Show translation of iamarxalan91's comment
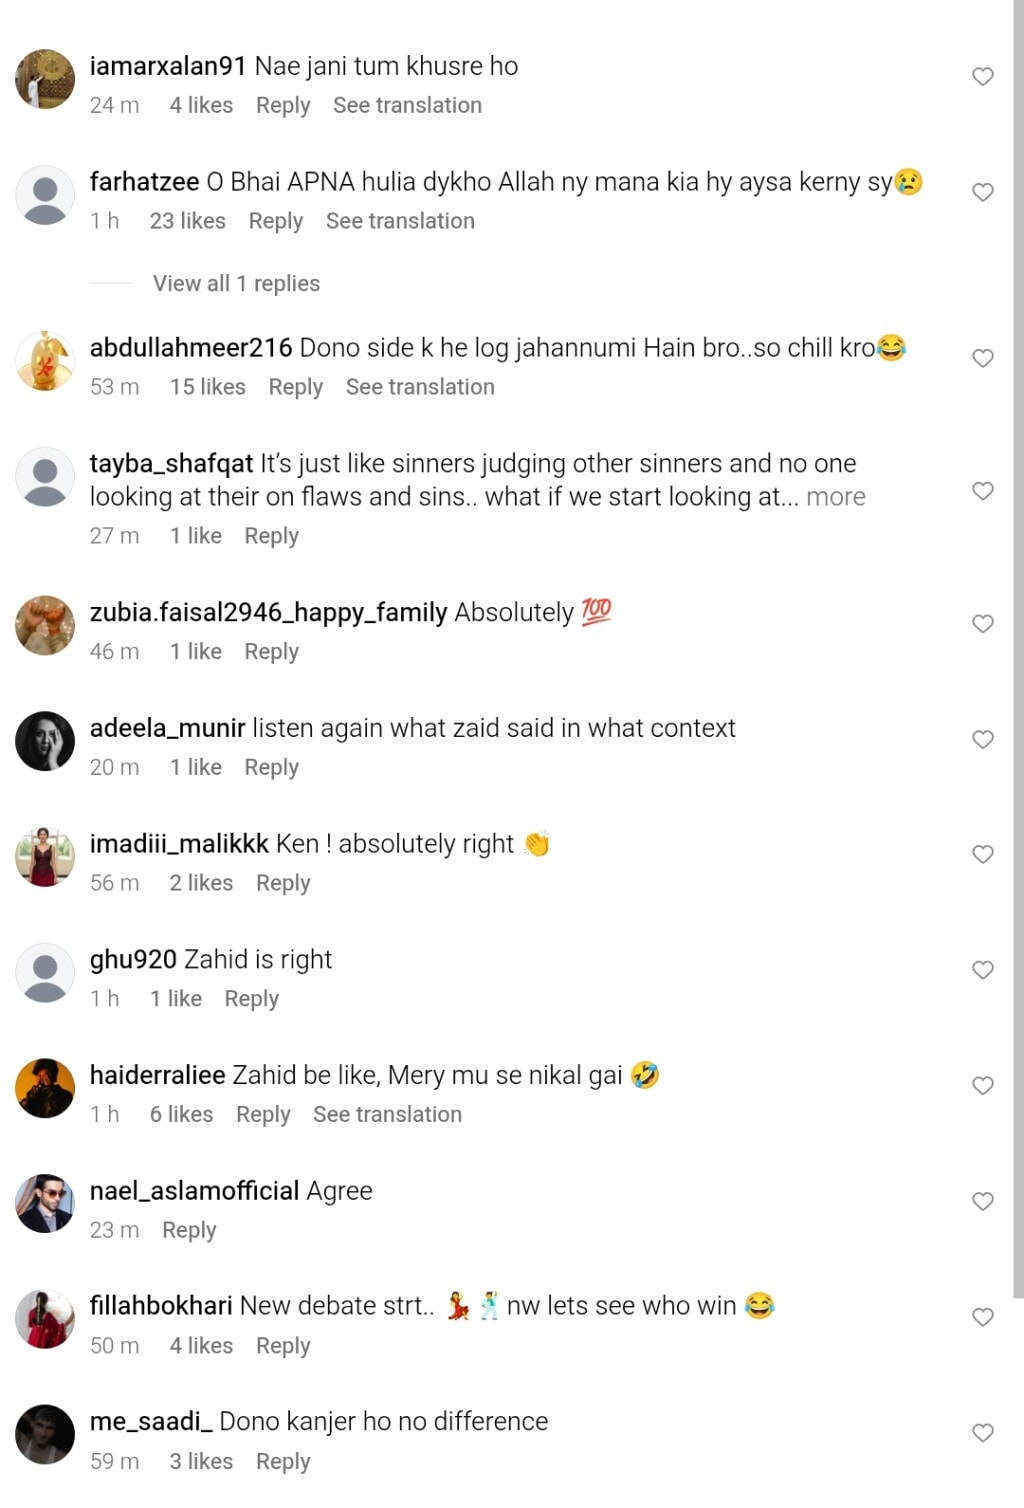This screenshot has width=1024, height=1508. tap(407, 105)
